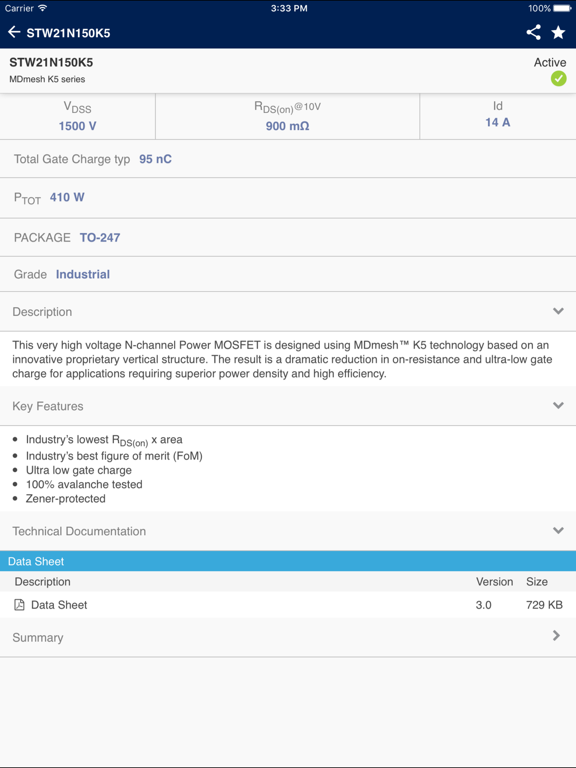This screenshot has height=768, width=576.
Task: Tap the PTOT 410 W value
Action: 67,197
